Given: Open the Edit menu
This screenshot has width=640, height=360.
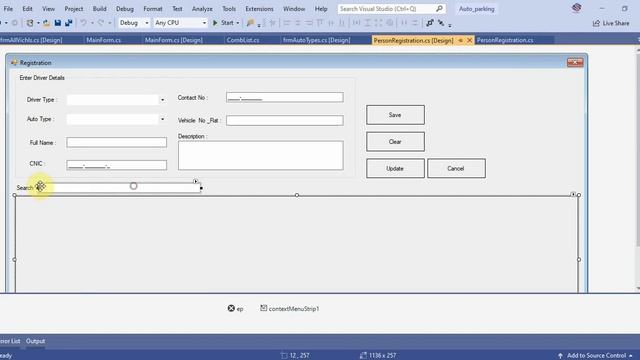Looking at the screenshot, I should [x=27, y=9].
